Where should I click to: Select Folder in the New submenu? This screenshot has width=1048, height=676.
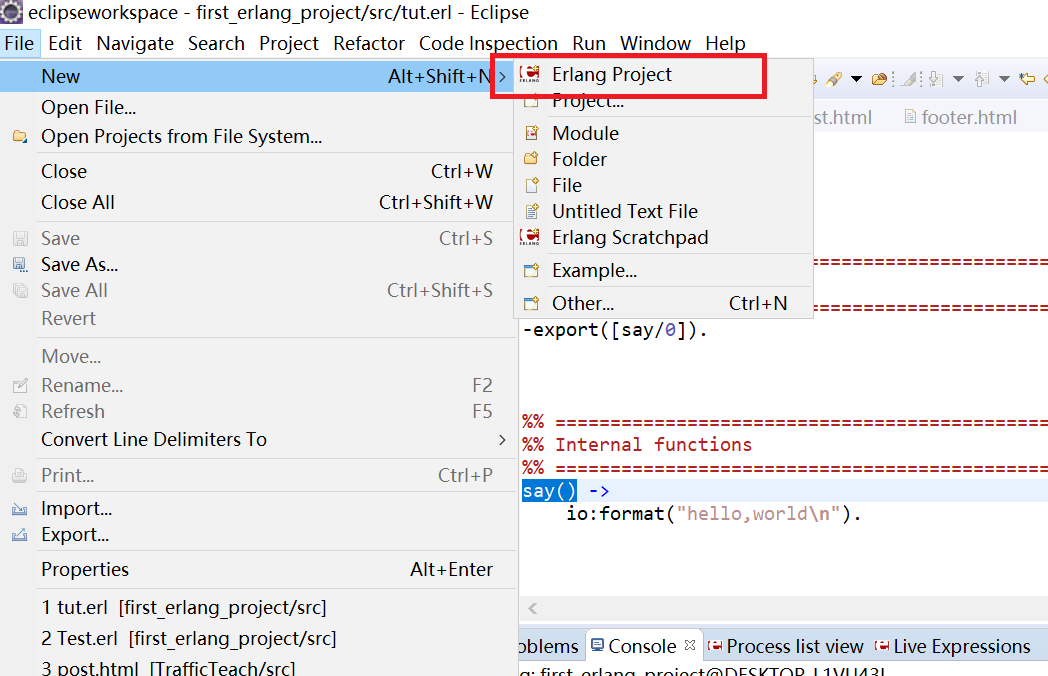(x=662, y=159)
